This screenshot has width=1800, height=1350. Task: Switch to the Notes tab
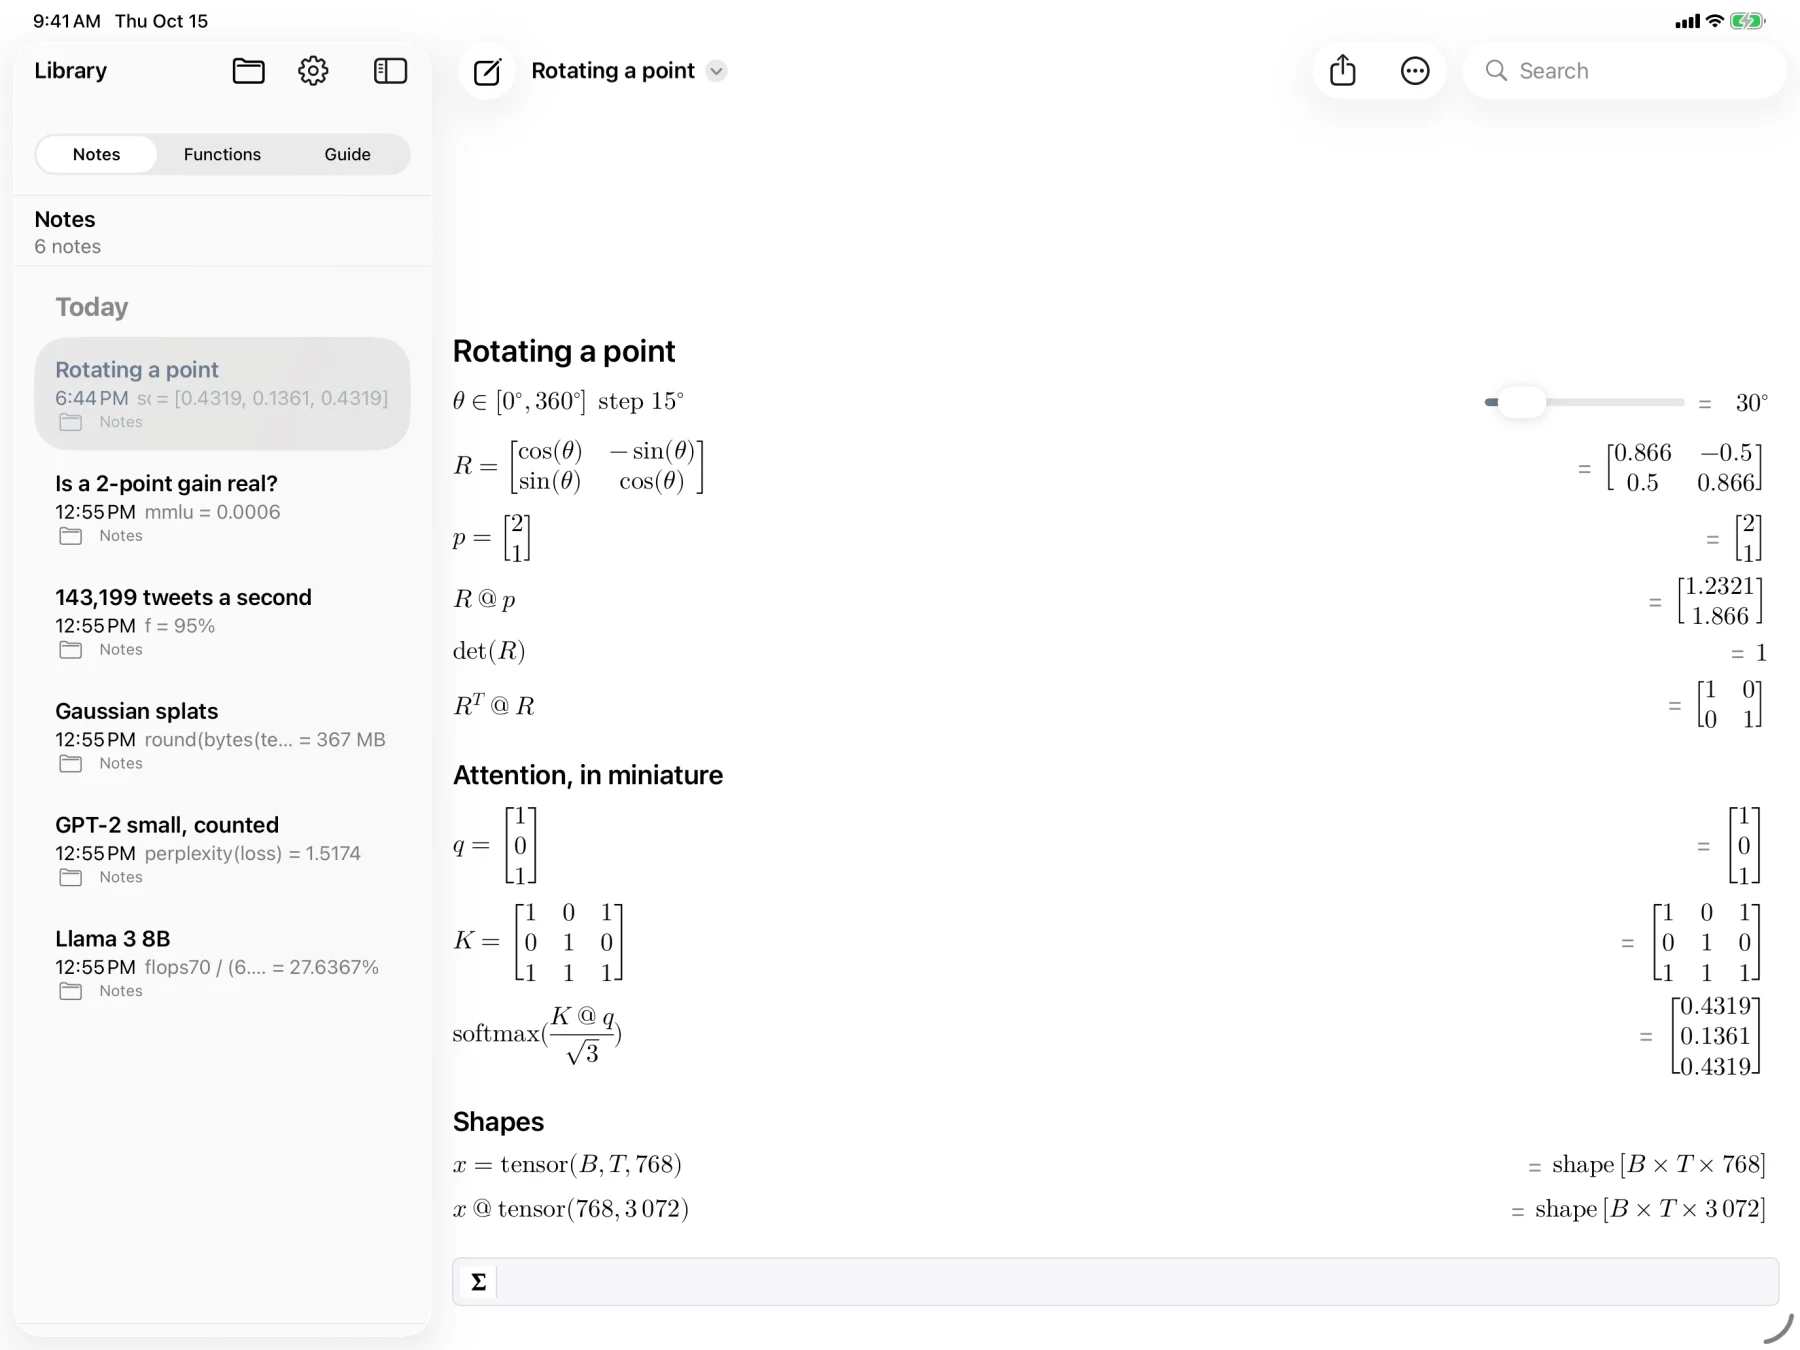click(96, 154)
